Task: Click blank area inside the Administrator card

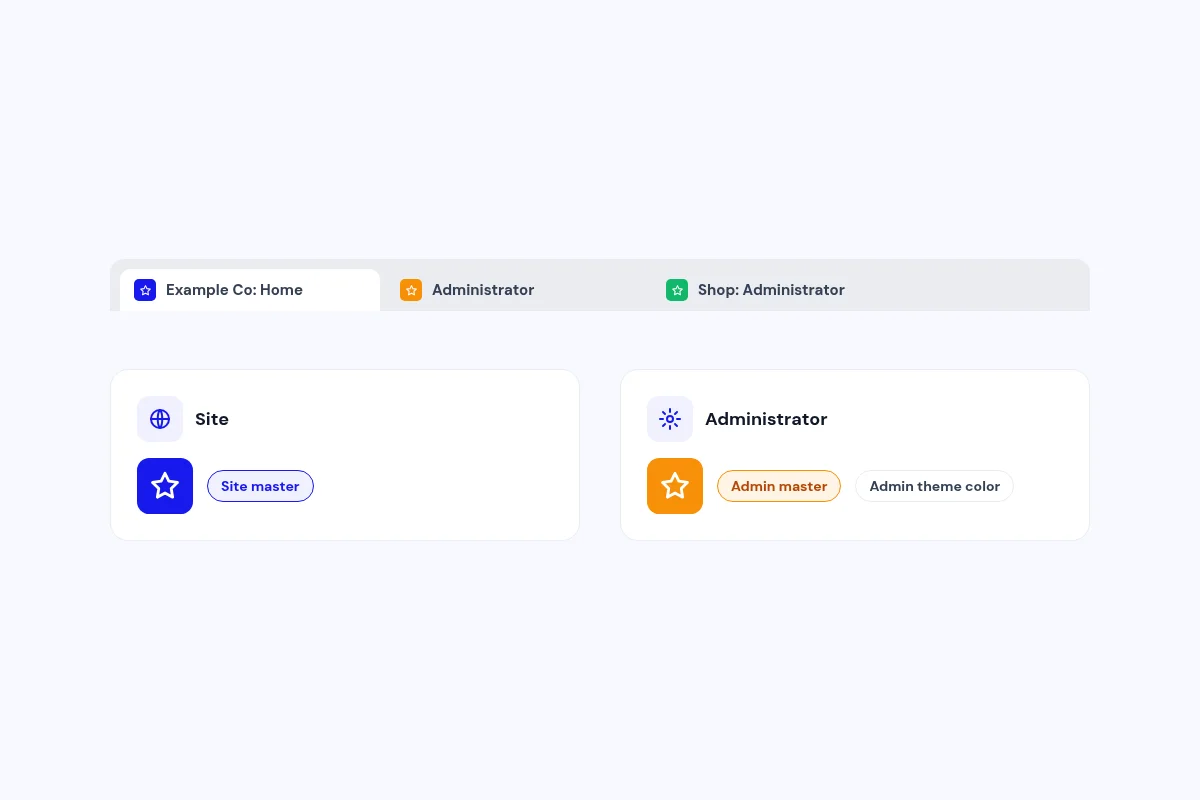Action: tap(960, 420)
